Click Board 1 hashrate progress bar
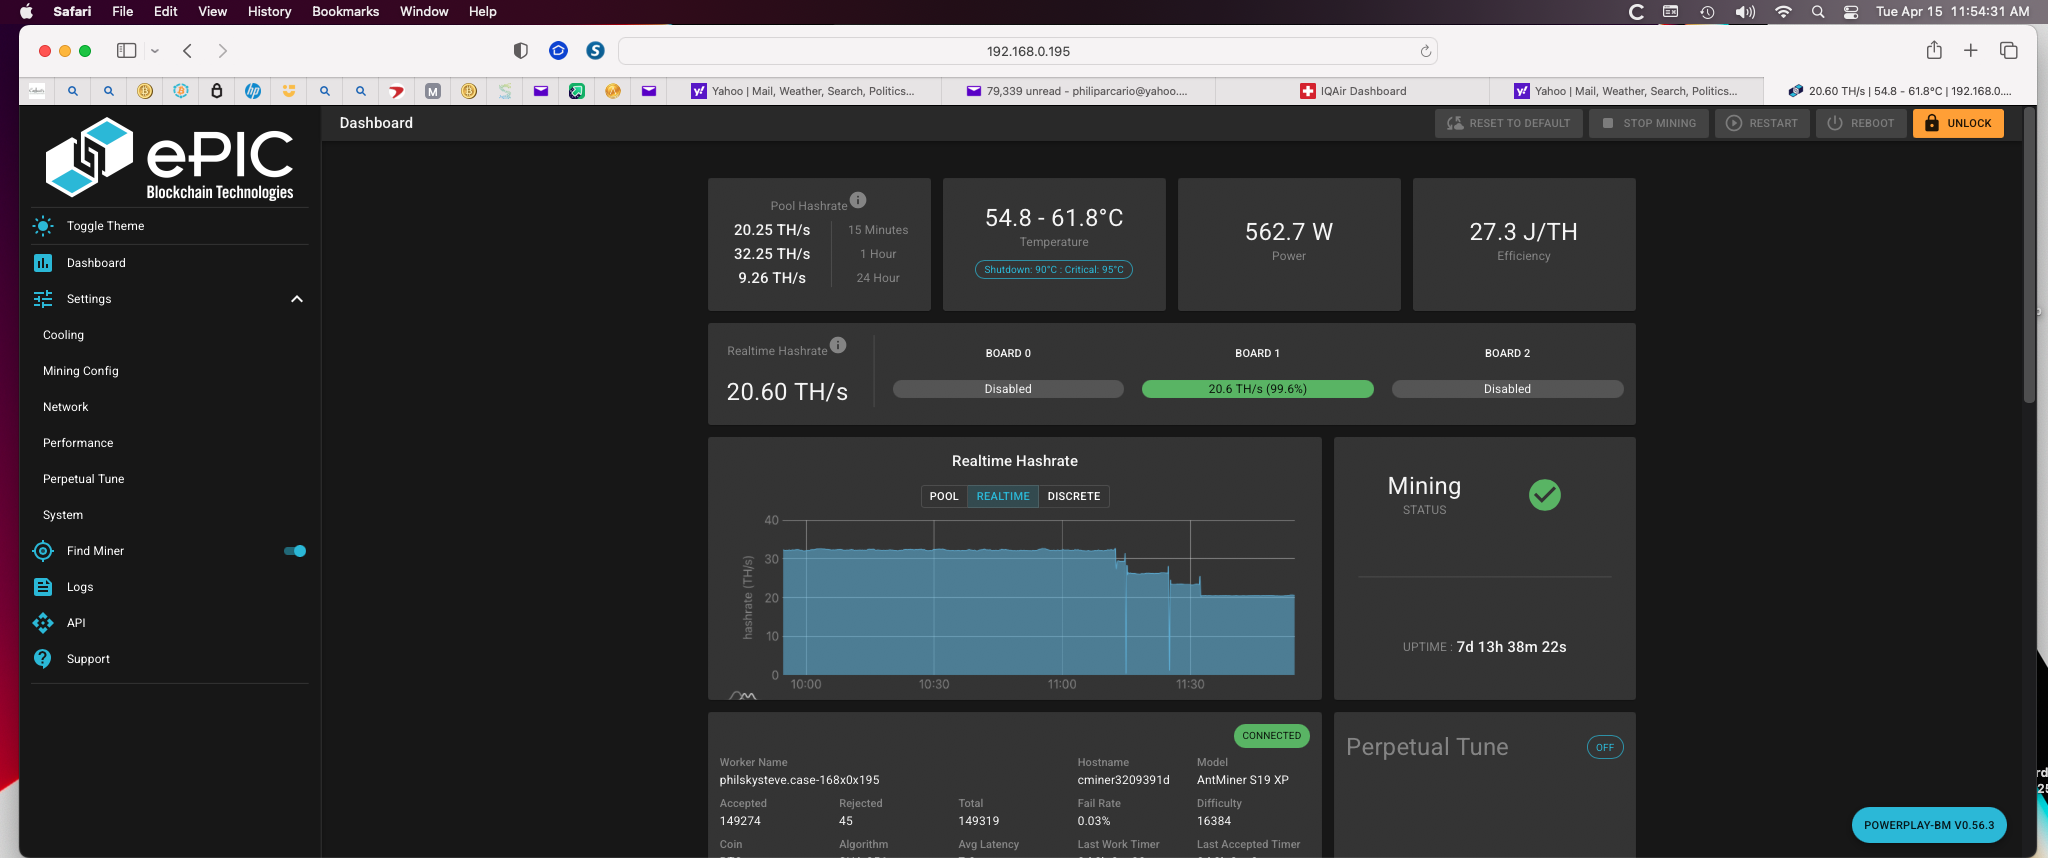 coord(1258,389)
